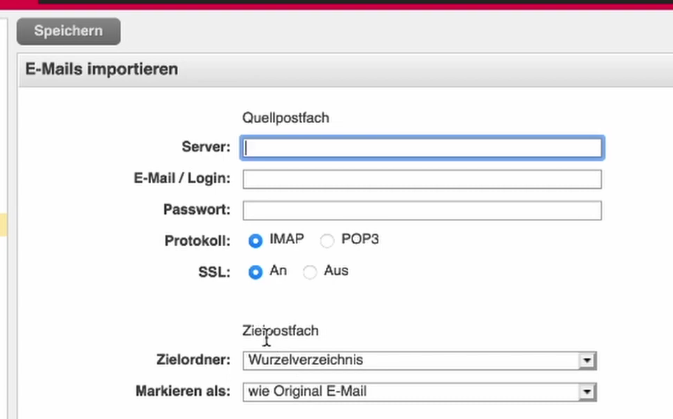This screenshot has height=419, width=673.
Task: Select the POP3 protocol radio button
Action: pos(327,241)
